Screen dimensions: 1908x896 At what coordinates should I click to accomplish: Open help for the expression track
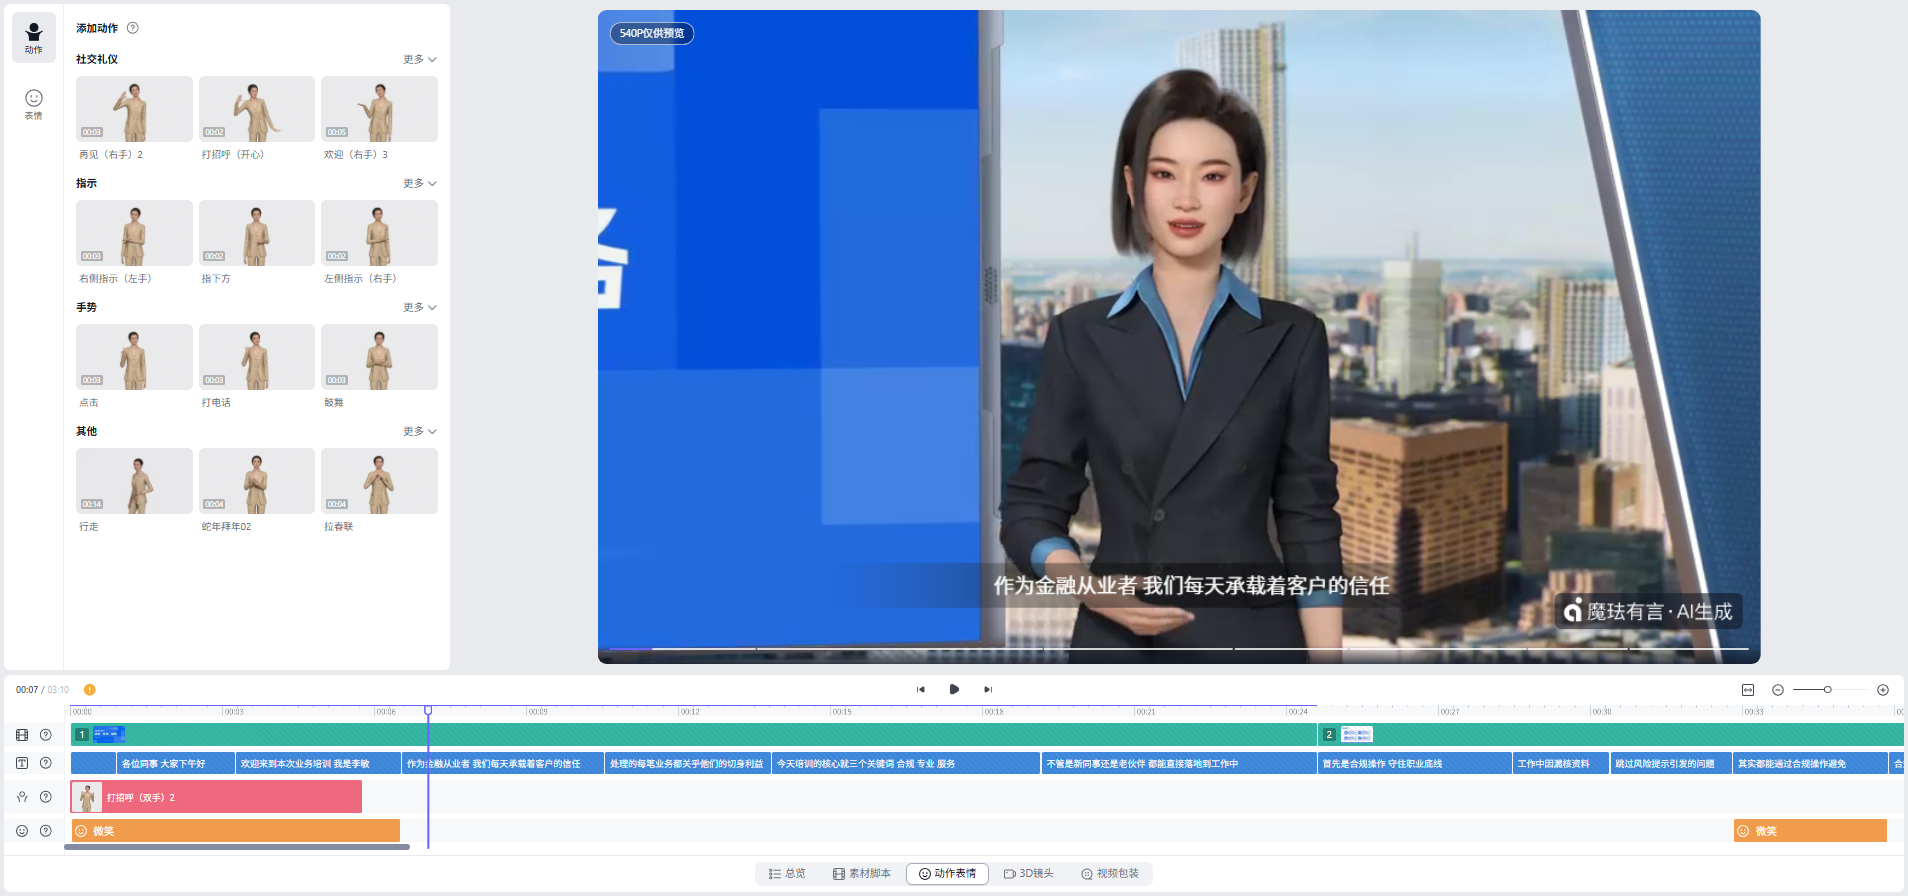46,831
